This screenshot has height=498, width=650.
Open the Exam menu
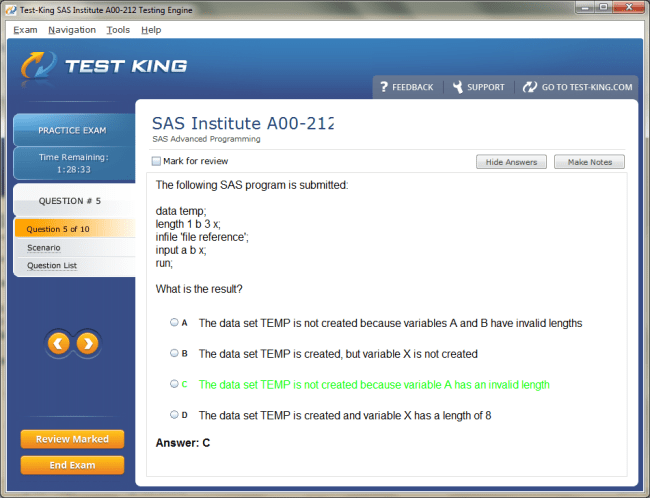pyautogui.click(x=25, y=30)
